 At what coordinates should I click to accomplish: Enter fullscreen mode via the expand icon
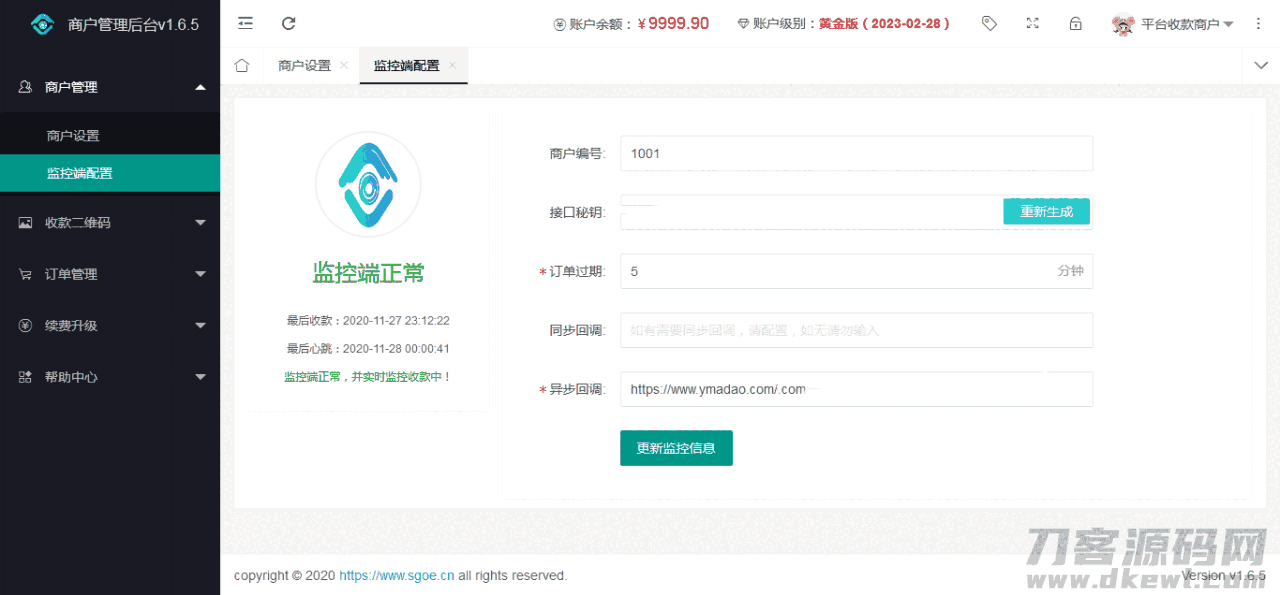1032,22
